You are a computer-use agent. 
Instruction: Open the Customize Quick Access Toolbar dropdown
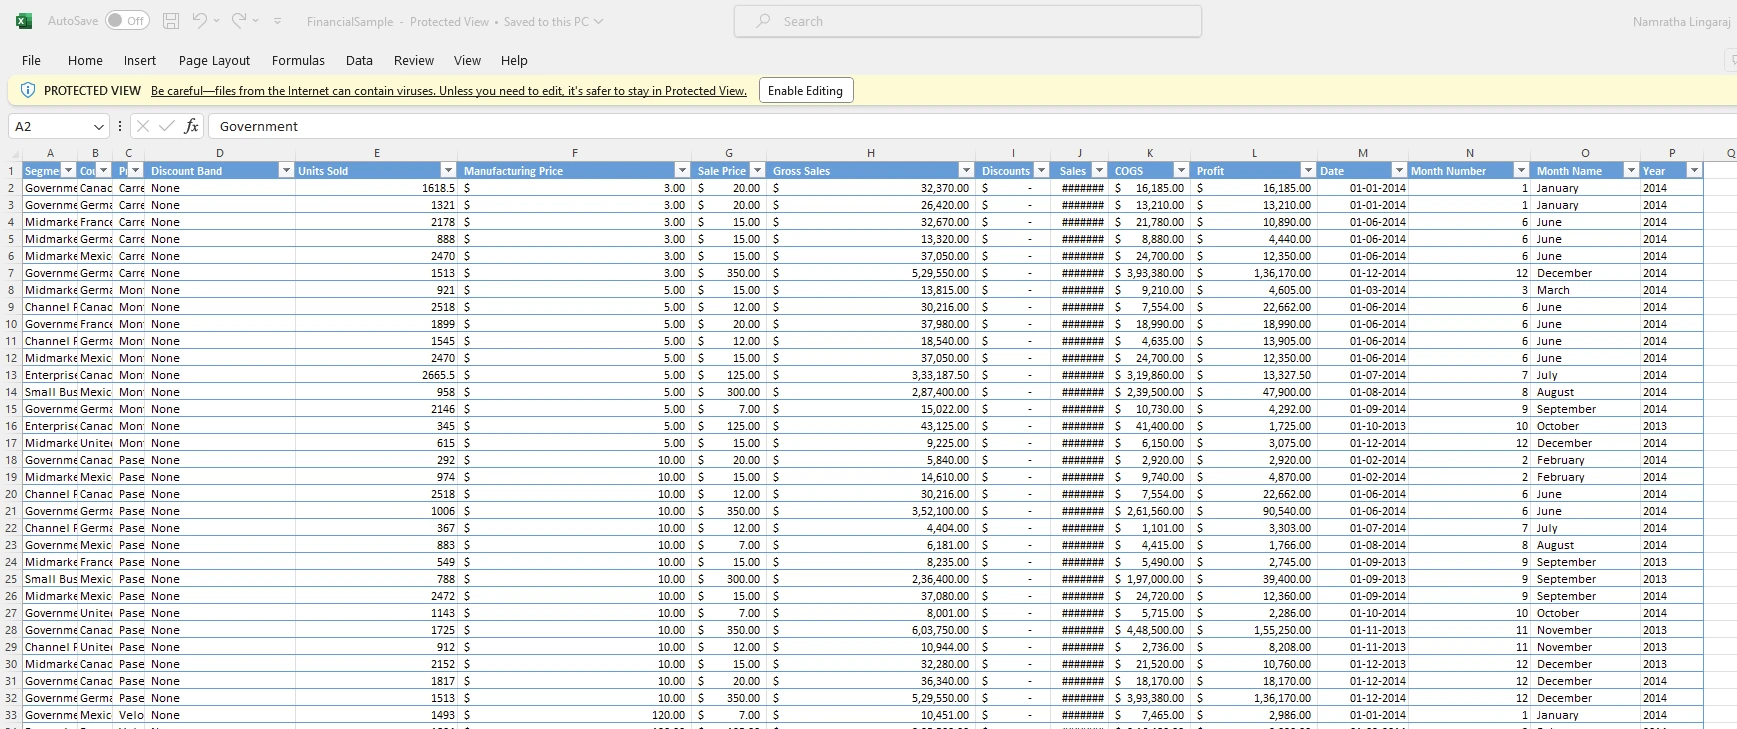click(x=277, y=21)
